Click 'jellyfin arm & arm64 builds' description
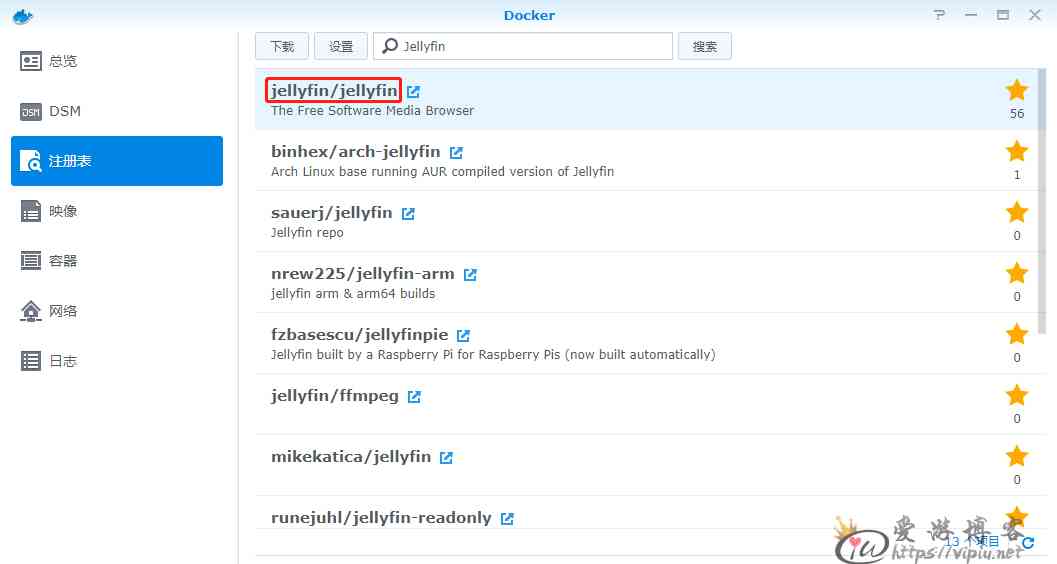Viewport: 1057px width, 564px height. (353, 294)
